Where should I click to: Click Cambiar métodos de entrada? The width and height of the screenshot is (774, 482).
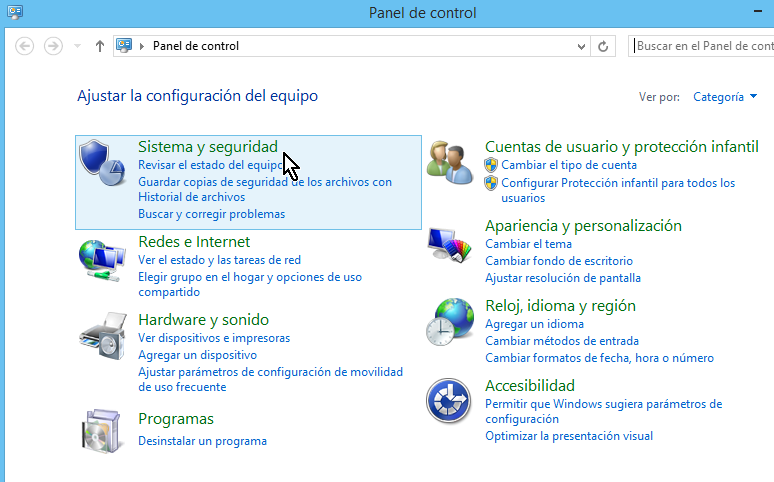click(562, 341)
